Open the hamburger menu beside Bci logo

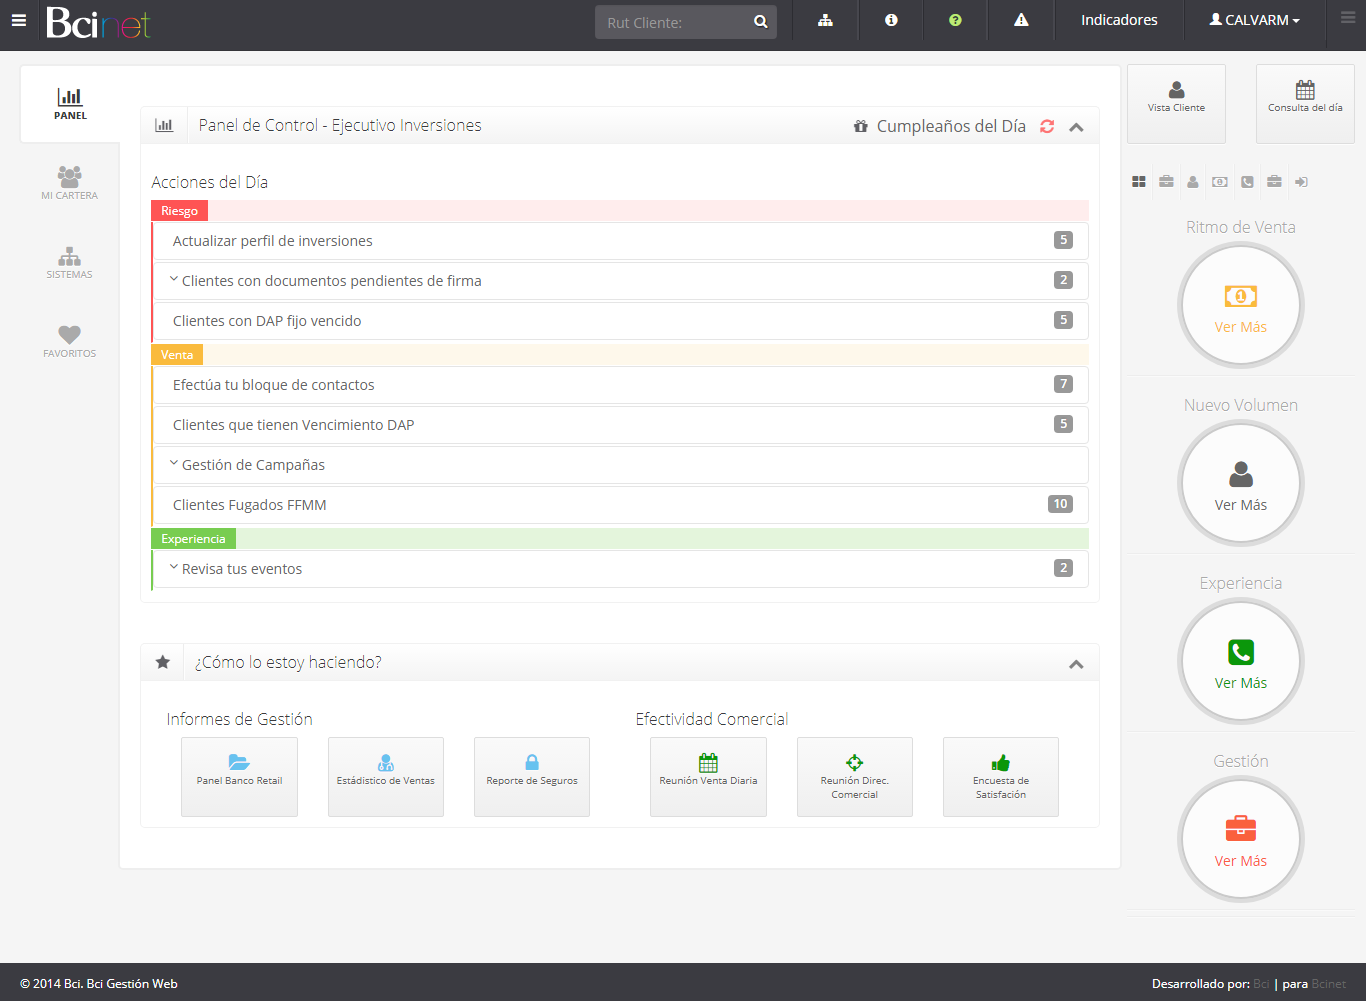[x=18, y=20]
